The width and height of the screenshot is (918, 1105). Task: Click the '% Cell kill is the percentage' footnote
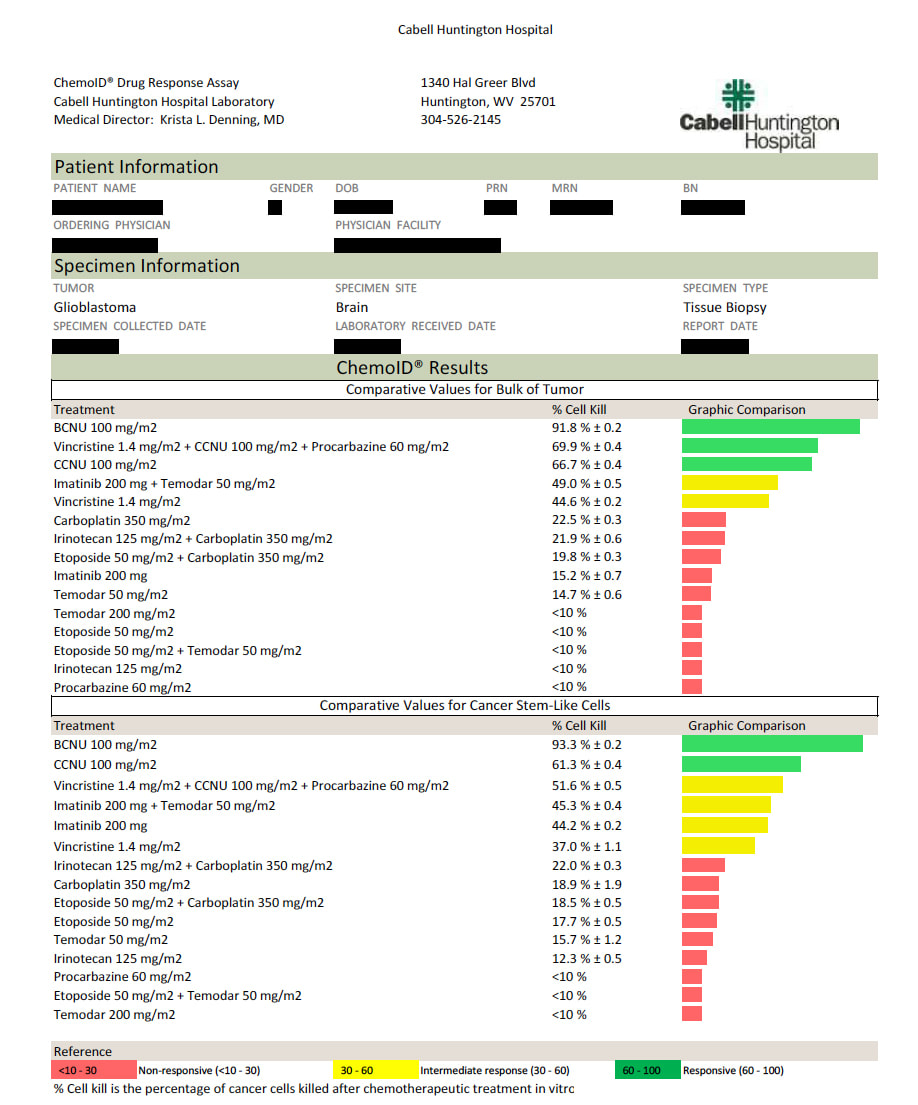coord(314,1089)
